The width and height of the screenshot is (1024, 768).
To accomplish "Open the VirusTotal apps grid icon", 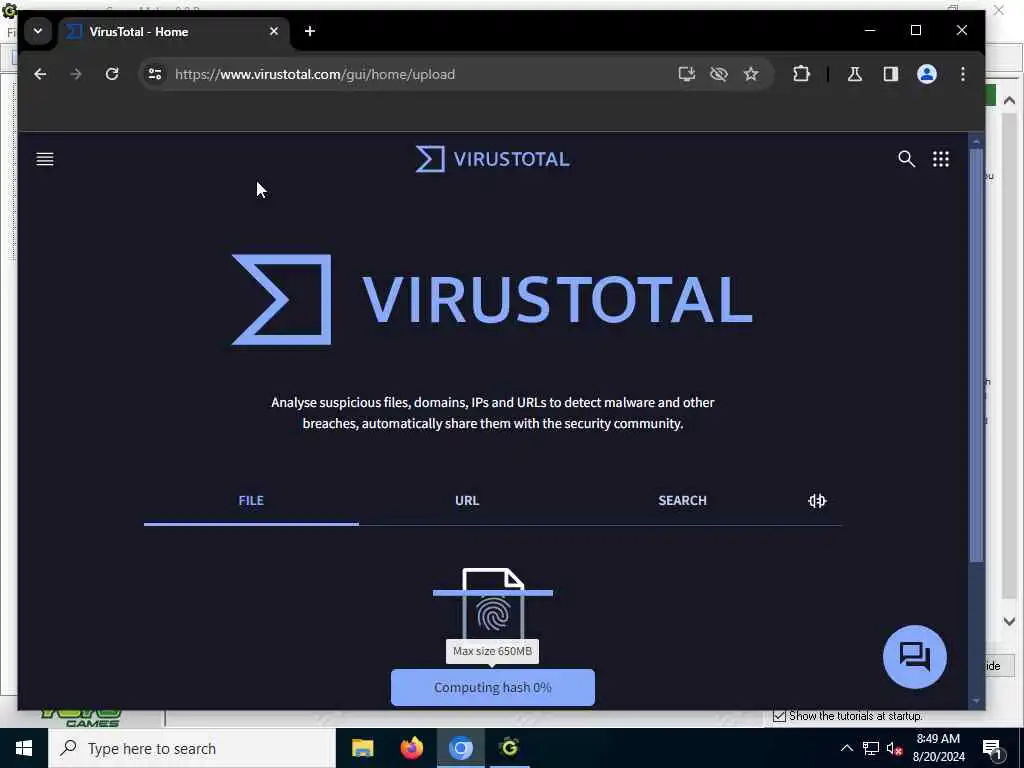I will click(x=940, y=159).
